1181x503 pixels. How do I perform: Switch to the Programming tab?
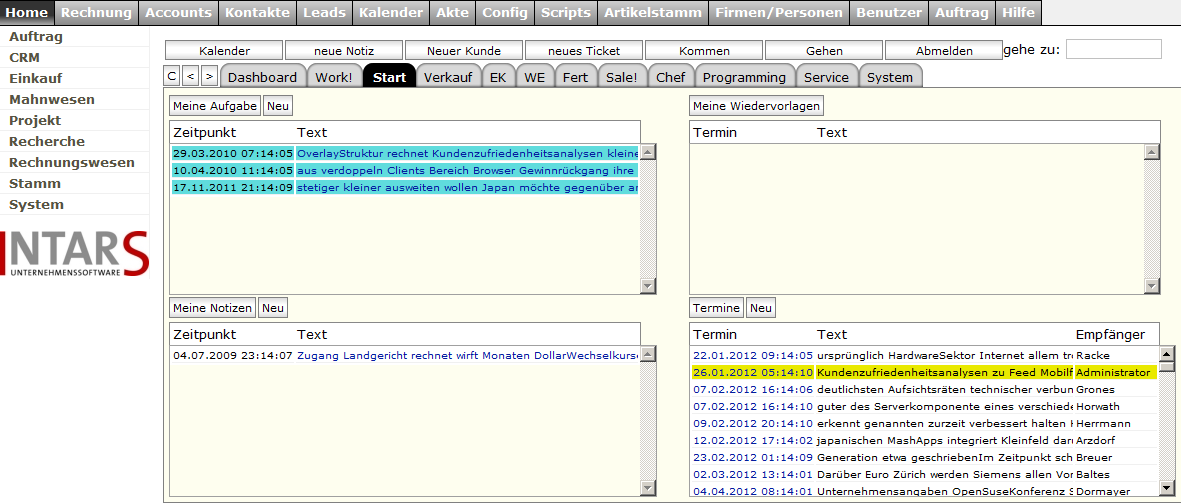[744, 77]
